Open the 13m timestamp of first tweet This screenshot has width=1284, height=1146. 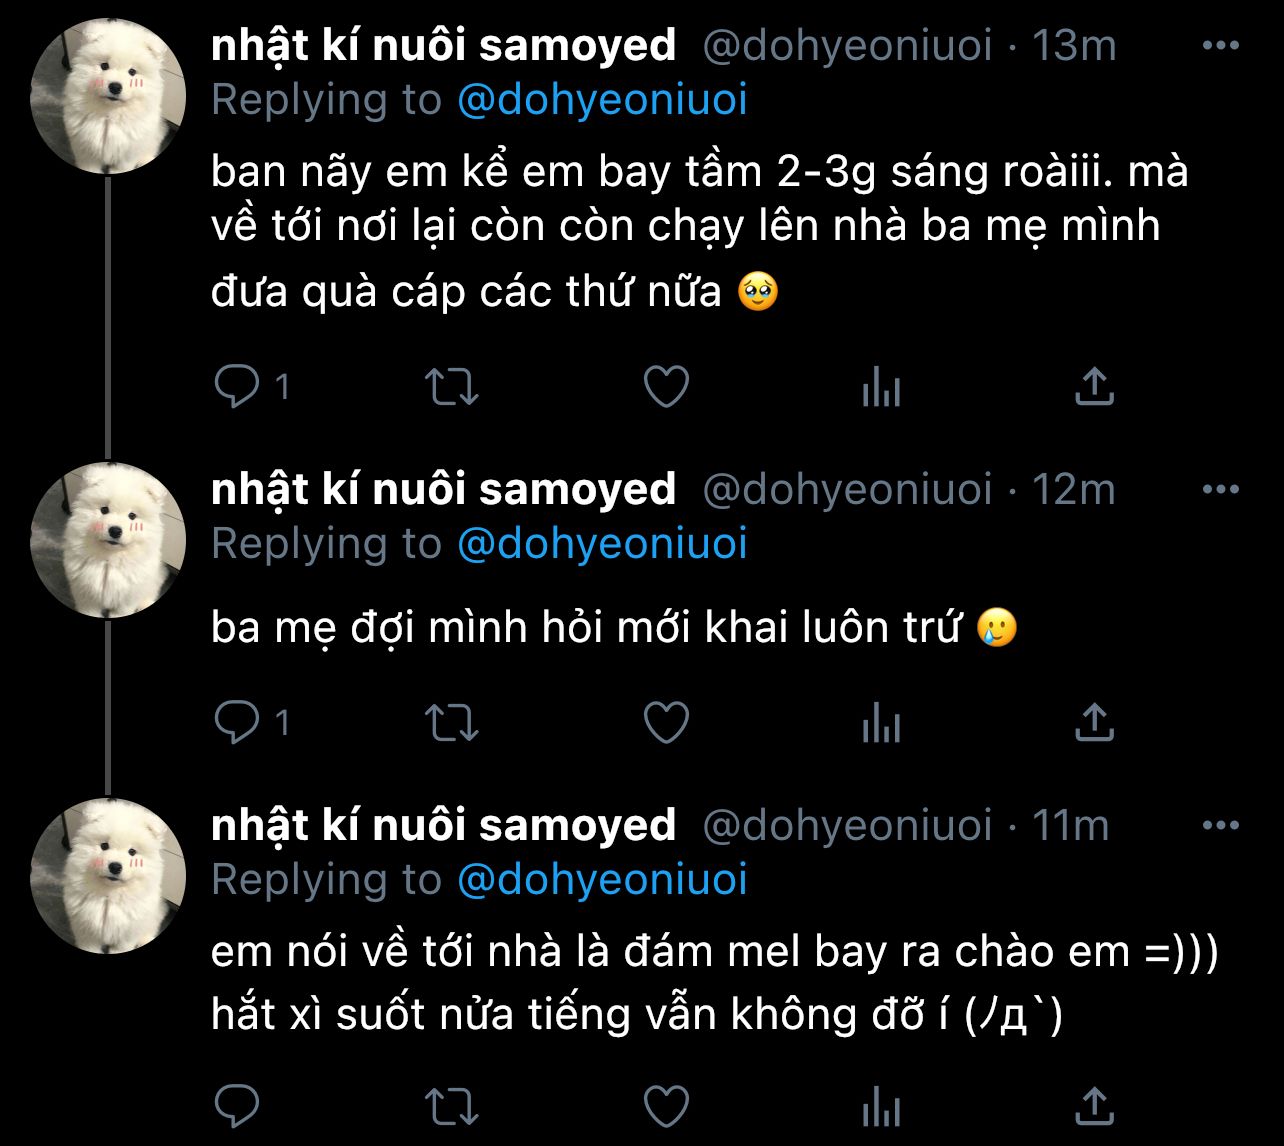tap(1073, 46)
